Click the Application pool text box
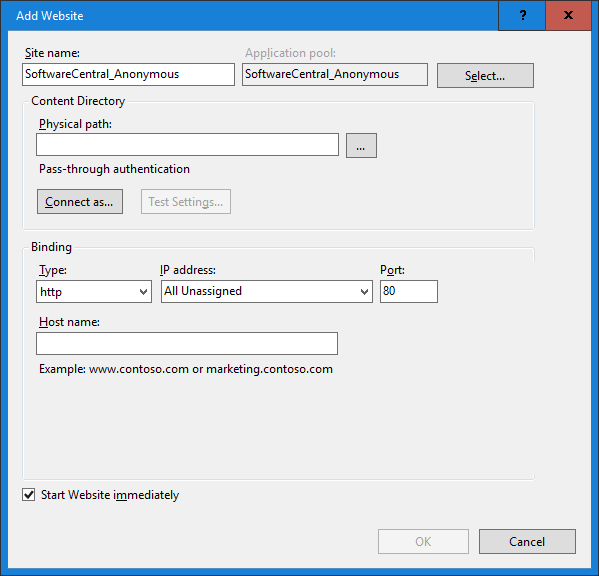This screenshot has width=599, height=576. point(335,74)
